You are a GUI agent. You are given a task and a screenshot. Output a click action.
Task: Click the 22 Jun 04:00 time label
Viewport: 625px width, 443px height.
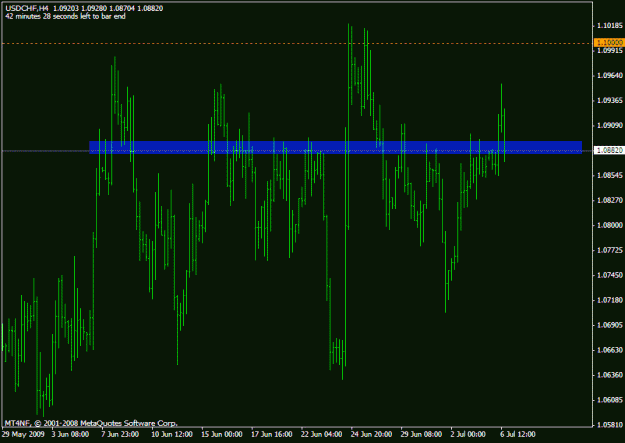click(321, 434)
